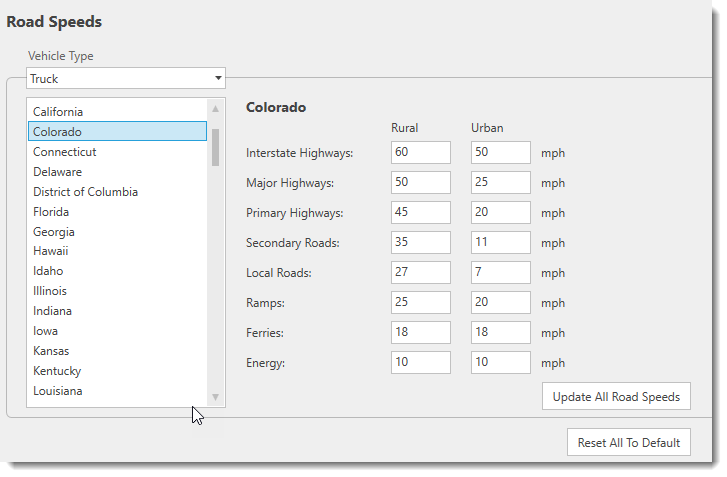Click Update All Road Speeds button

click(616, 396)
